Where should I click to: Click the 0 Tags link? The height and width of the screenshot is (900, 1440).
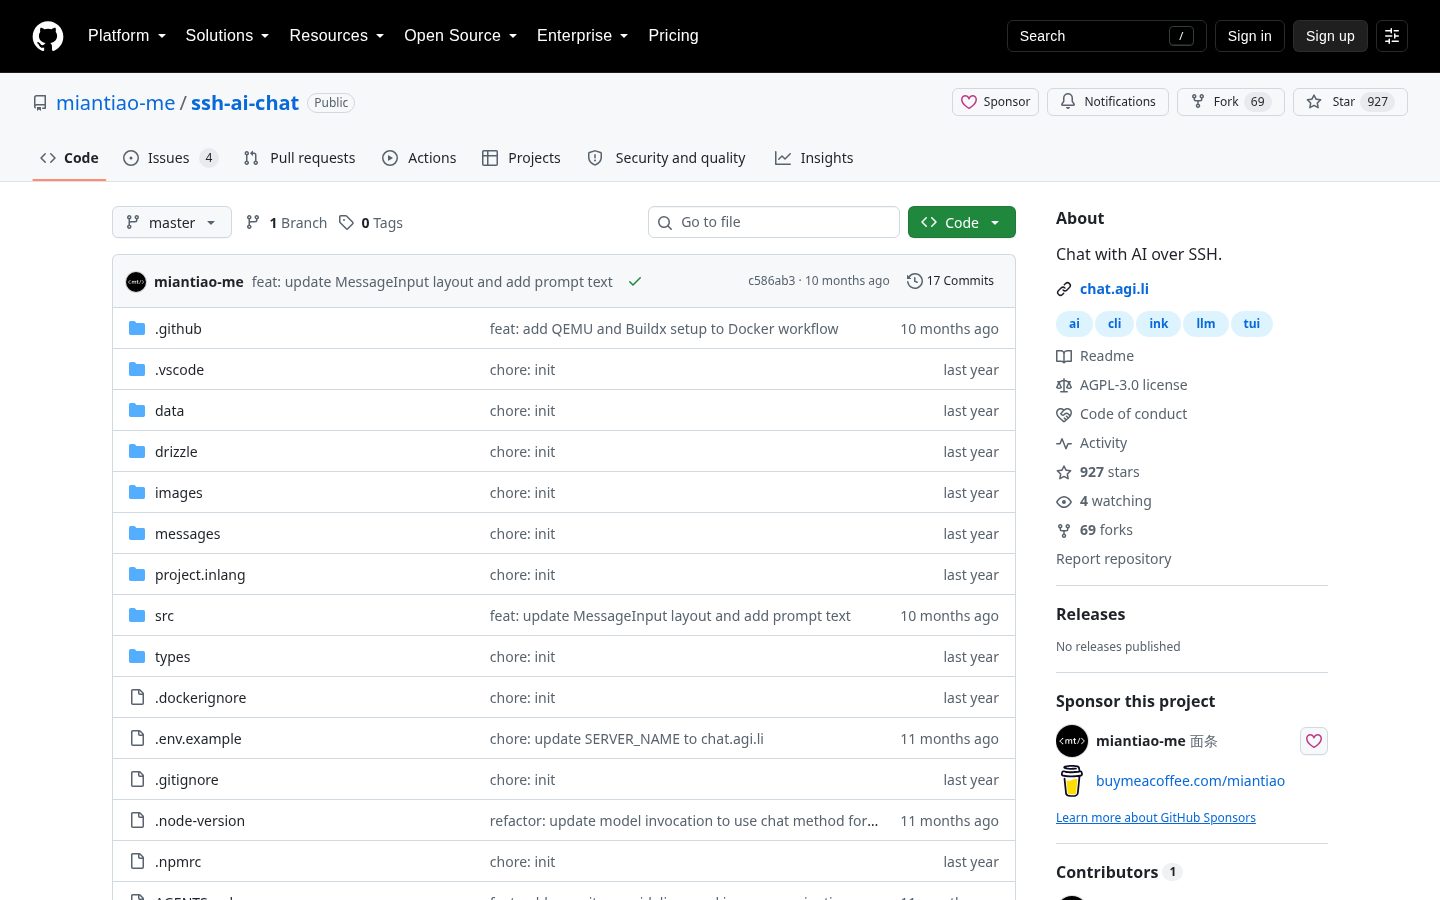371,223
